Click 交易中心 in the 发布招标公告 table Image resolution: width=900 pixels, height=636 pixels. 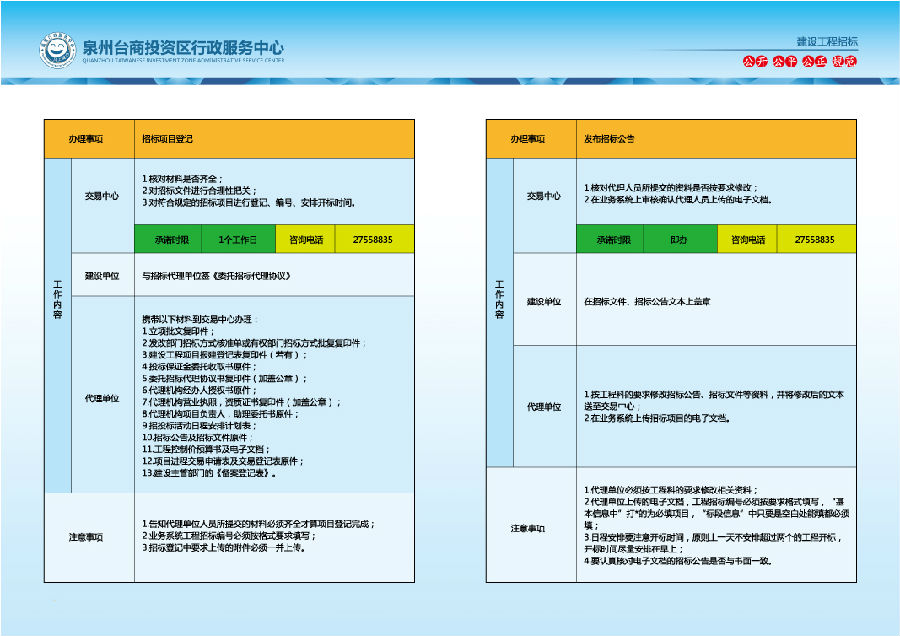point(544,196)
